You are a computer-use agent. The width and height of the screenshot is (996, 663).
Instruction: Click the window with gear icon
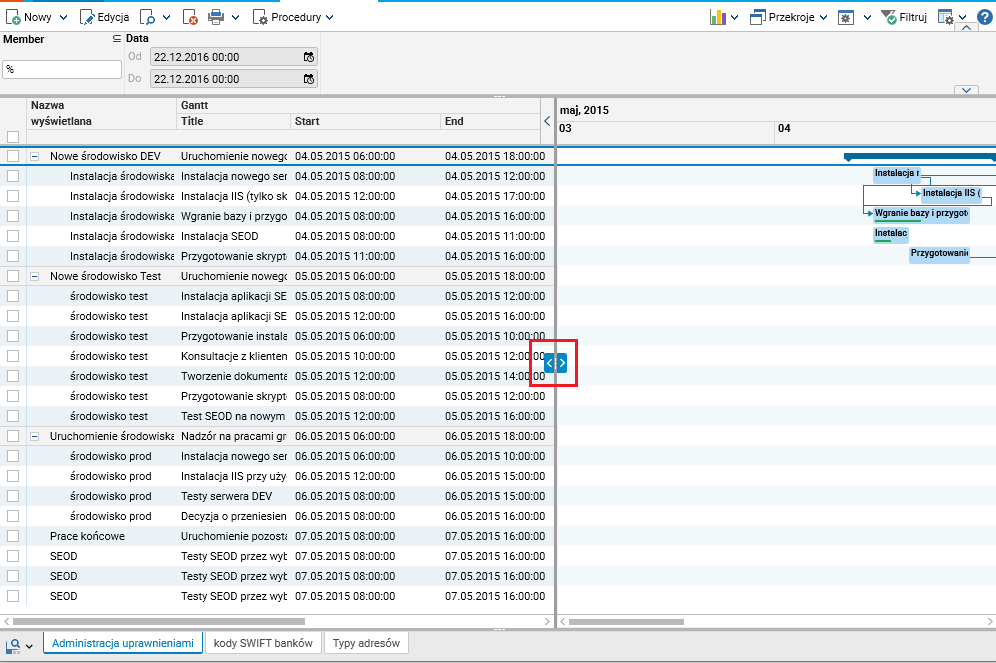tap(845, 17)
